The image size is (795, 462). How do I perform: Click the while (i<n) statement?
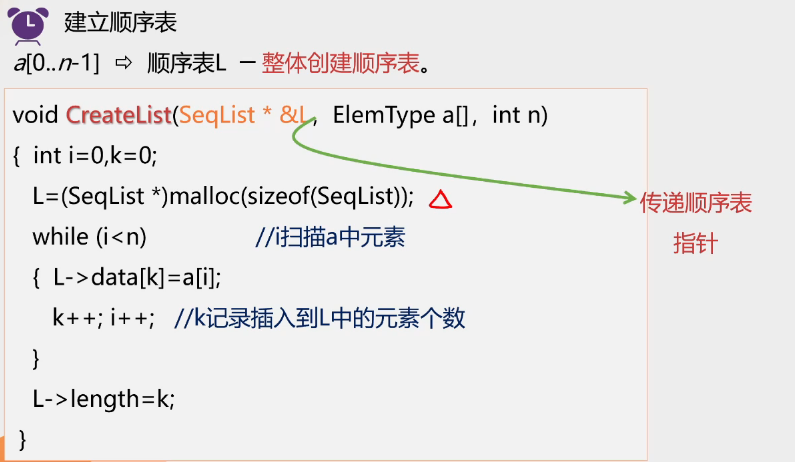(89, 237)
